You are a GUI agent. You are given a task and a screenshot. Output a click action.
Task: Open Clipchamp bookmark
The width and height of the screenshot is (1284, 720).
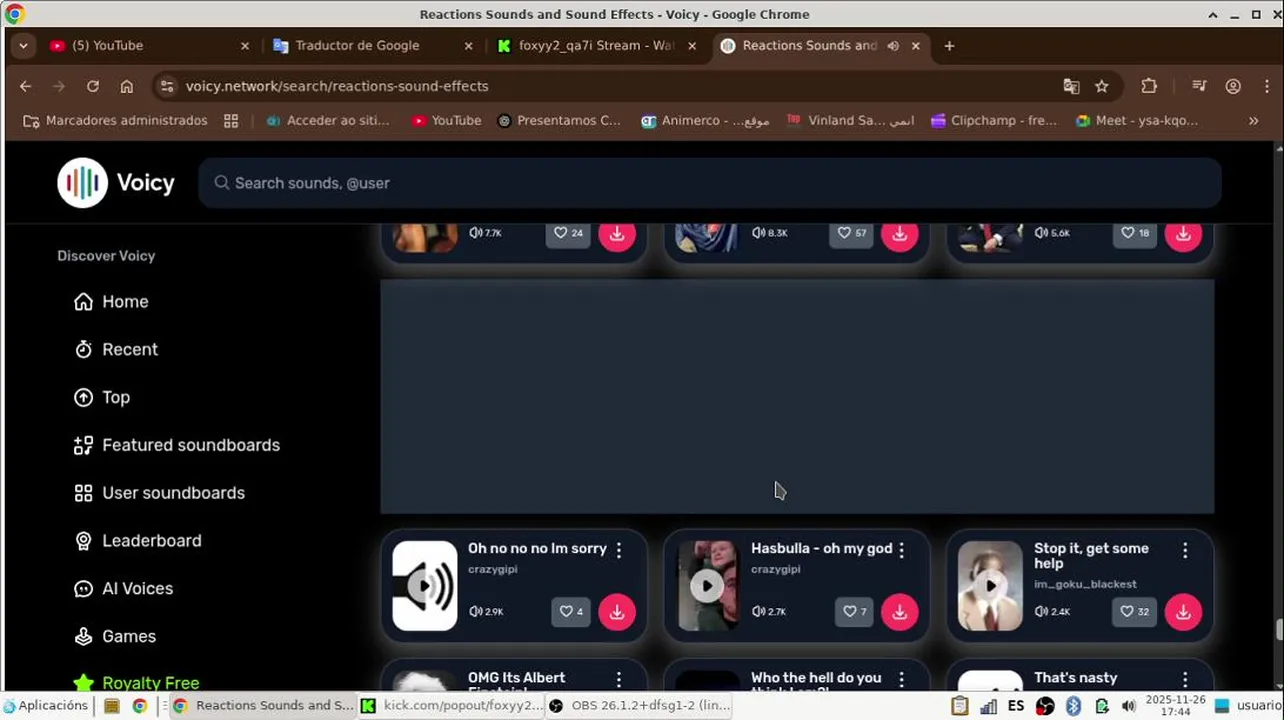[993, 121]
